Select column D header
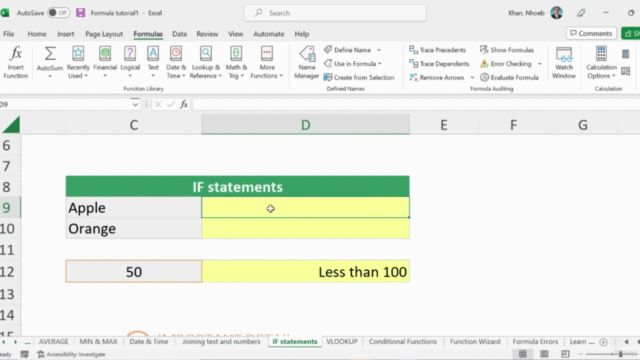Screen dimensions: 640x360 click(305, 125)
